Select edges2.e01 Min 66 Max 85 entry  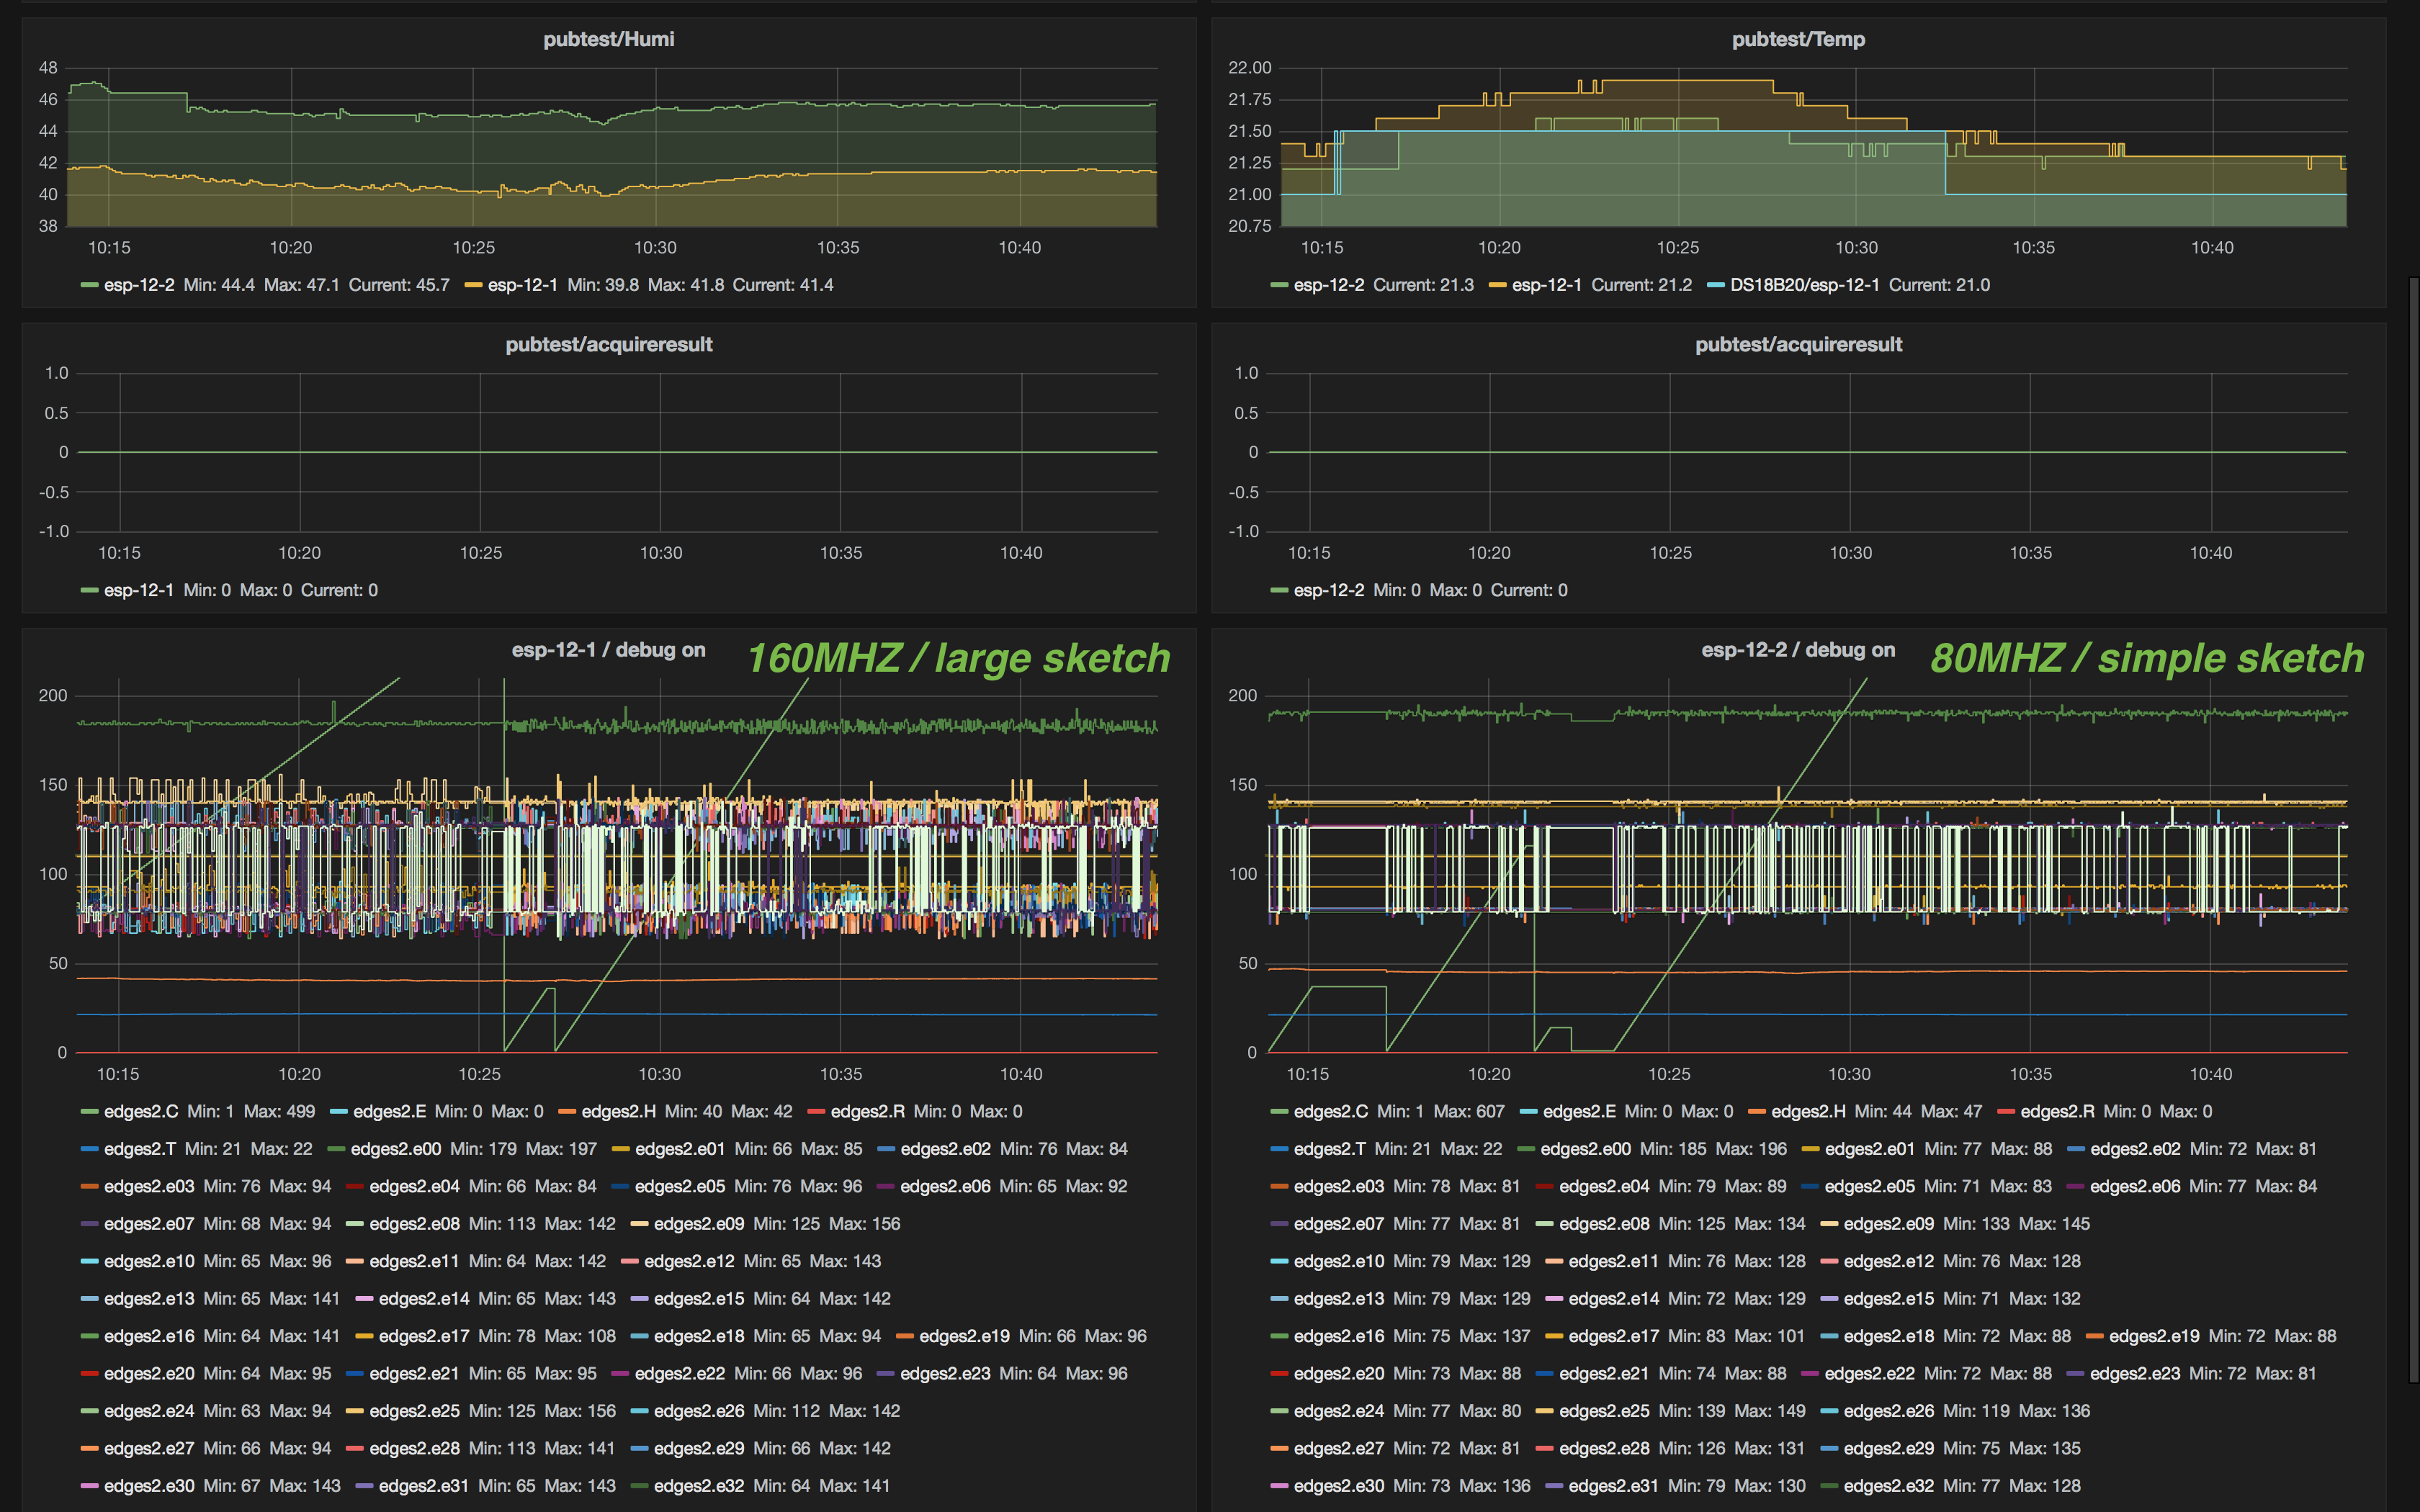(x=680, y=1149)
